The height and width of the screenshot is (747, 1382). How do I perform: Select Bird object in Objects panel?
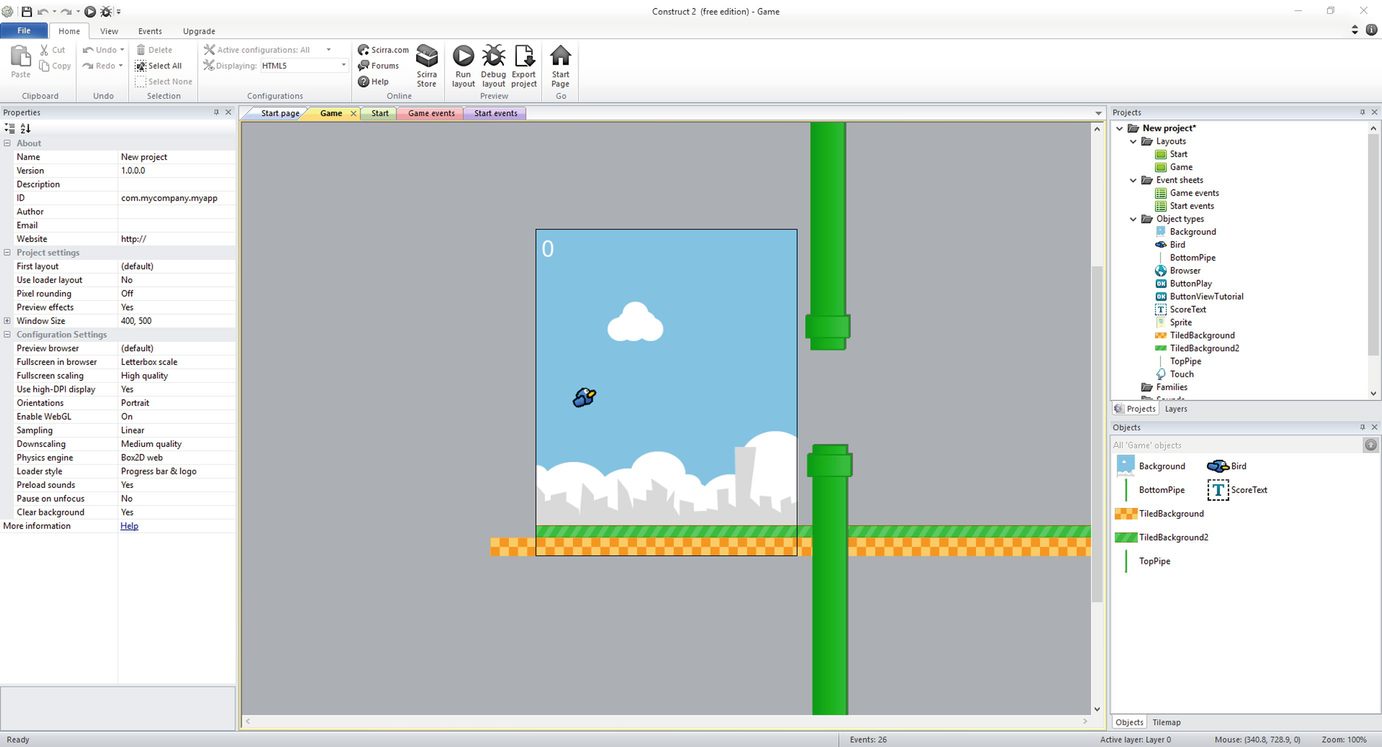click(x=1227, y=466)
